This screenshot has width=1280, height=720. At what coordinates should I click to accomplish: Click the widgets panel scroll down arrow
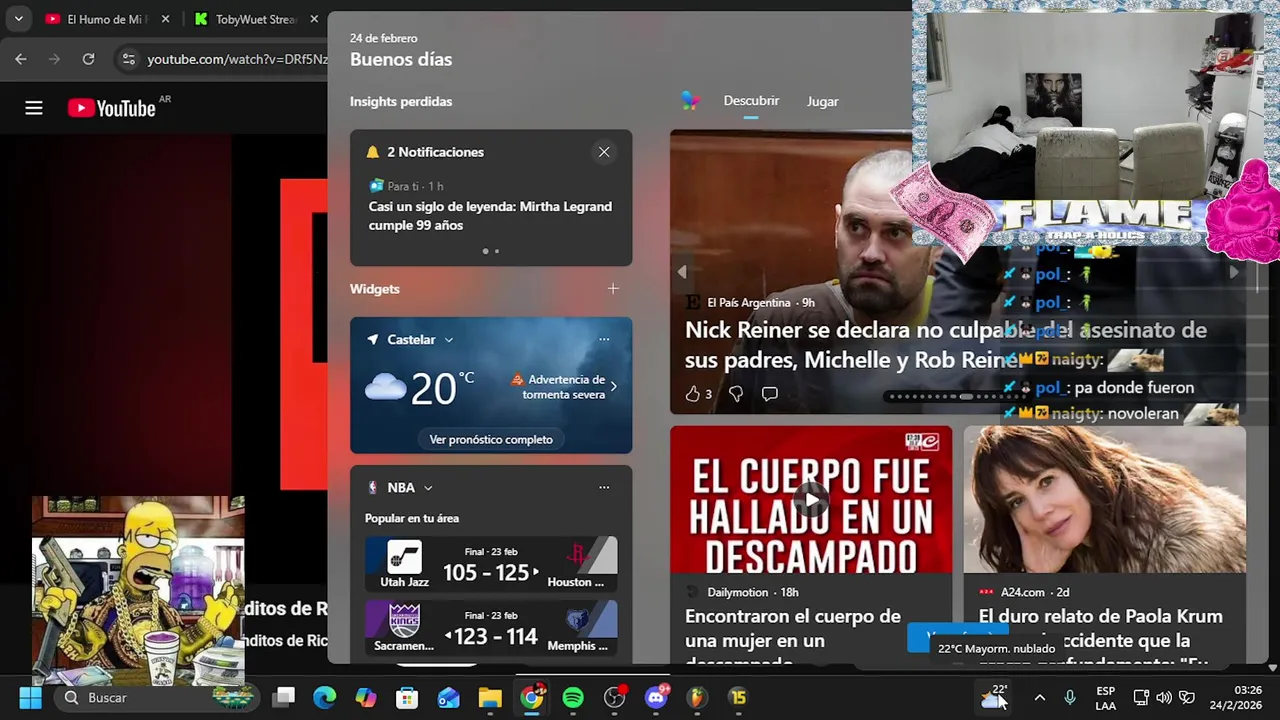1272,667
